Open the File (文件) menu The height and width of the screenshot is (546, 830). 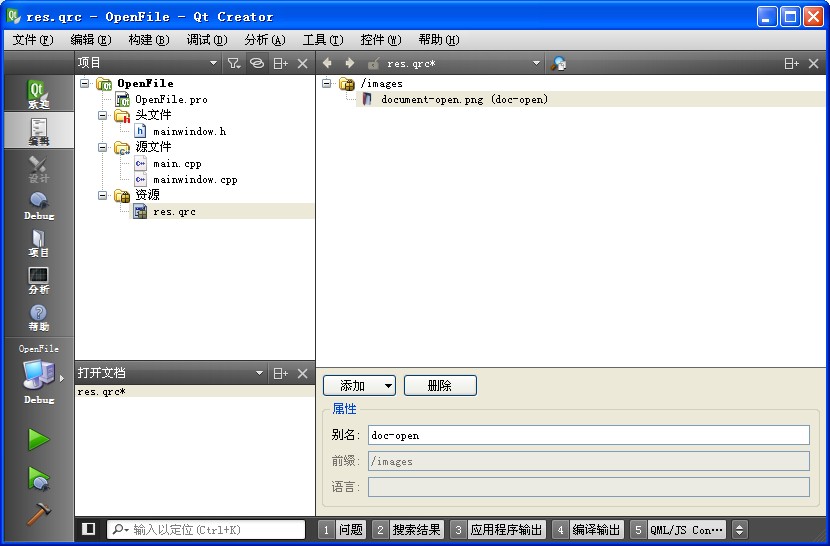[33, 40]
